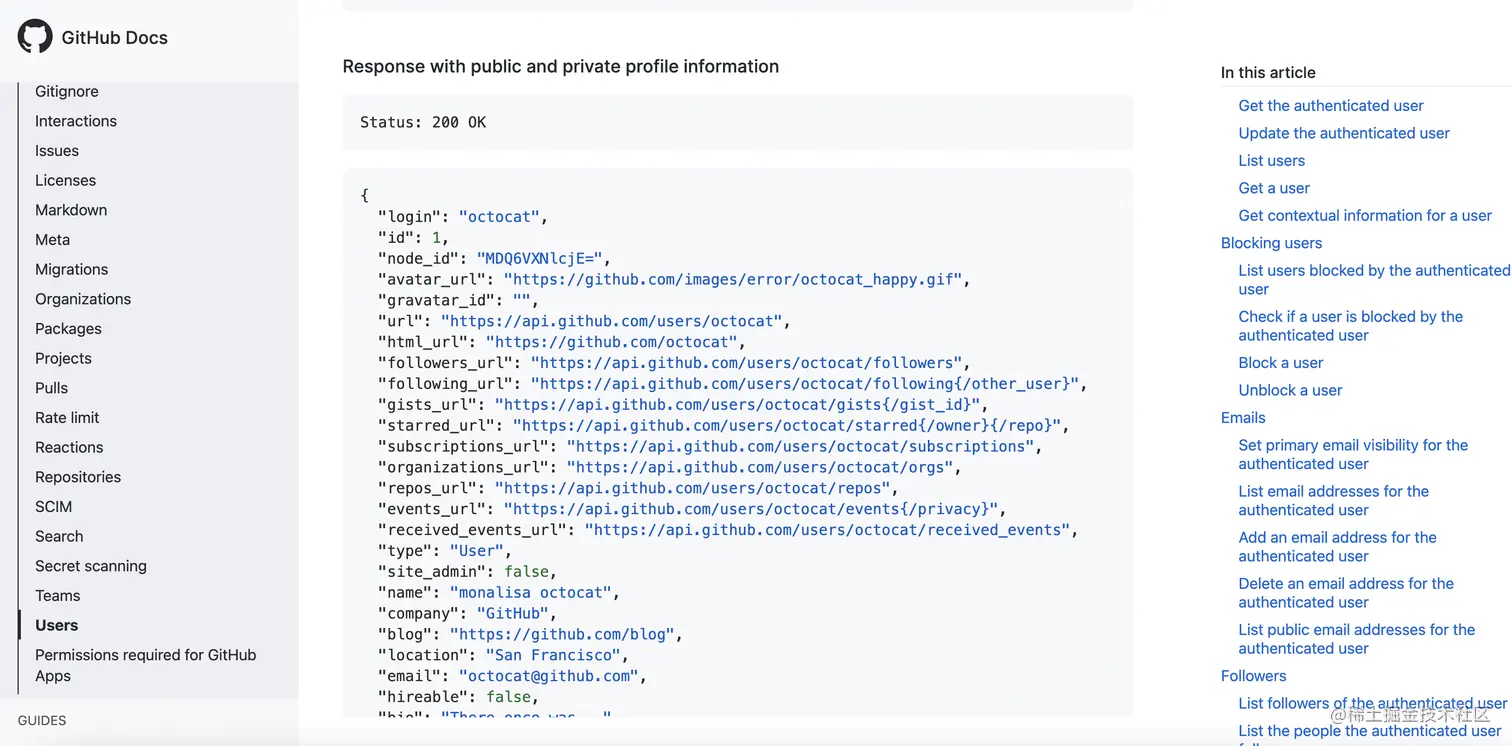Select the active Users sidebar item
Screen dimensions: 1512x746
coord(57,625)
